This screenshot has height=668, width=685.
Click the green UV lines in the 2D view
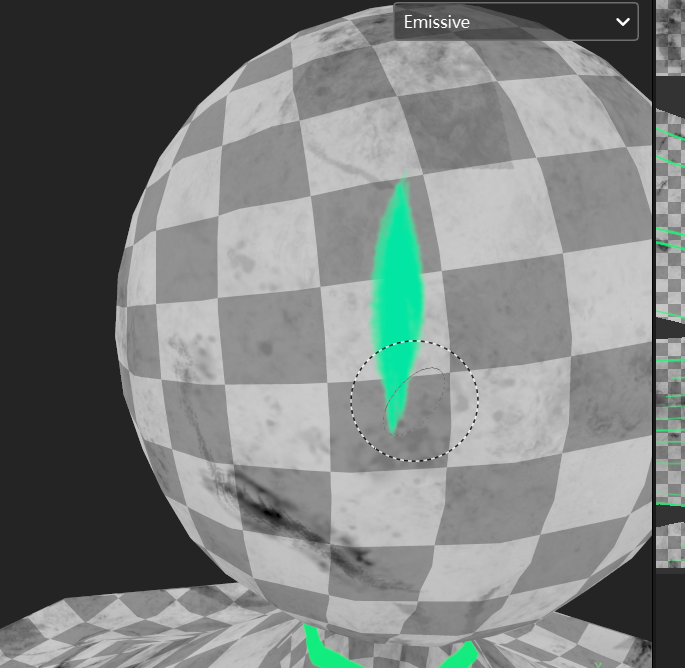[670, 240]
